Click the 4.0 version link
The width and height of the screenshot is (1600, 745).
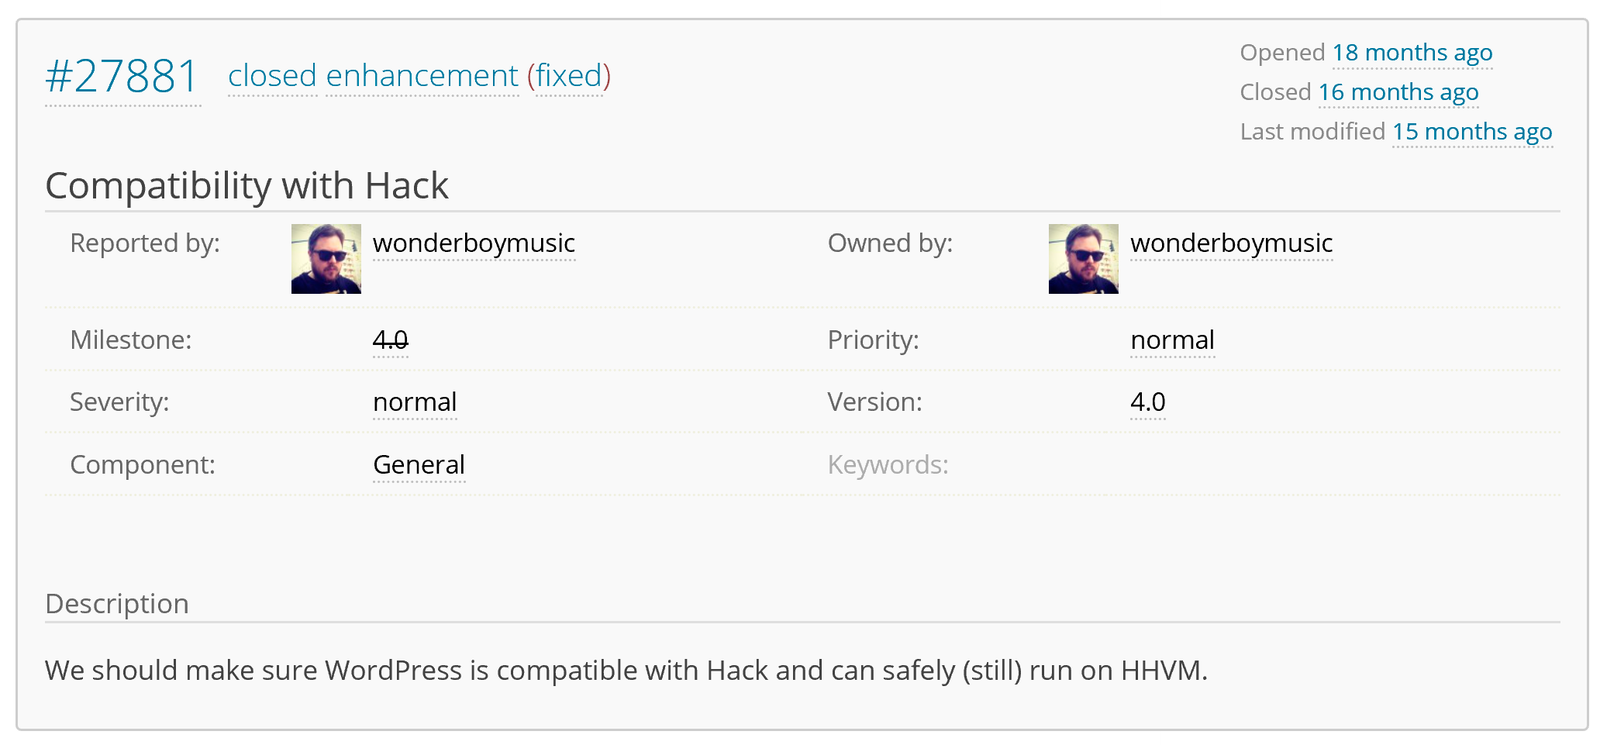click(1148, 402)
